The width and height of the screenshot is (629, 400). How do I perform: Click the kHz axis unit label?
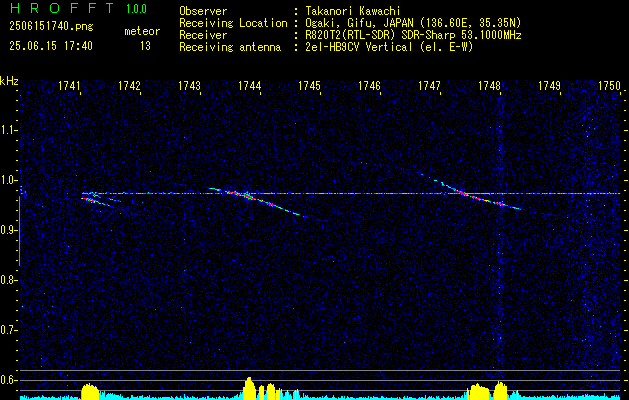click(x=9, y=81)
